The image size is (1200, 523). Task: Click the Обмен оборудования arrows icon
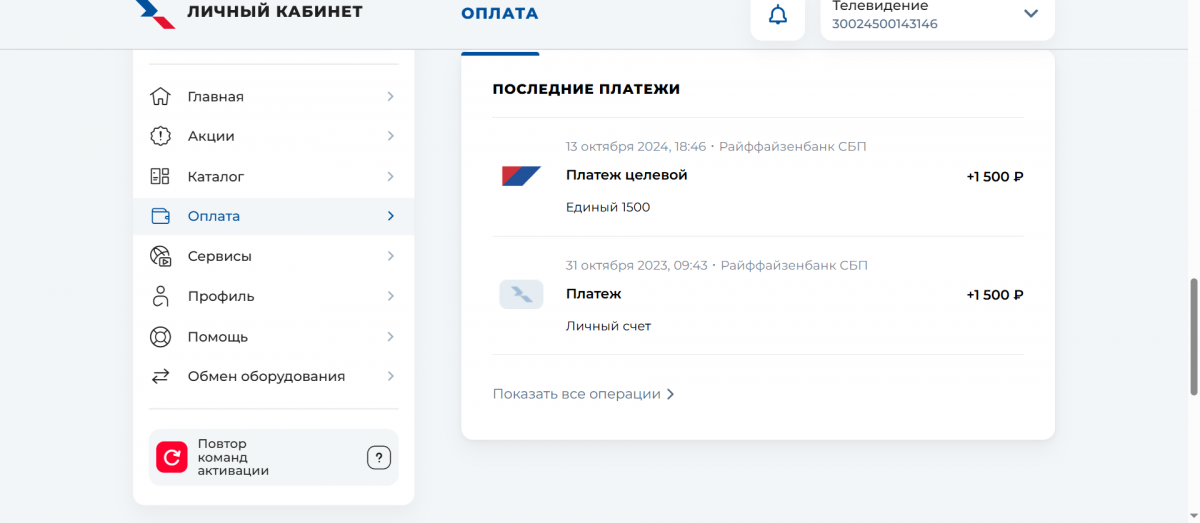pyautogui.click(x=160, y=377)
